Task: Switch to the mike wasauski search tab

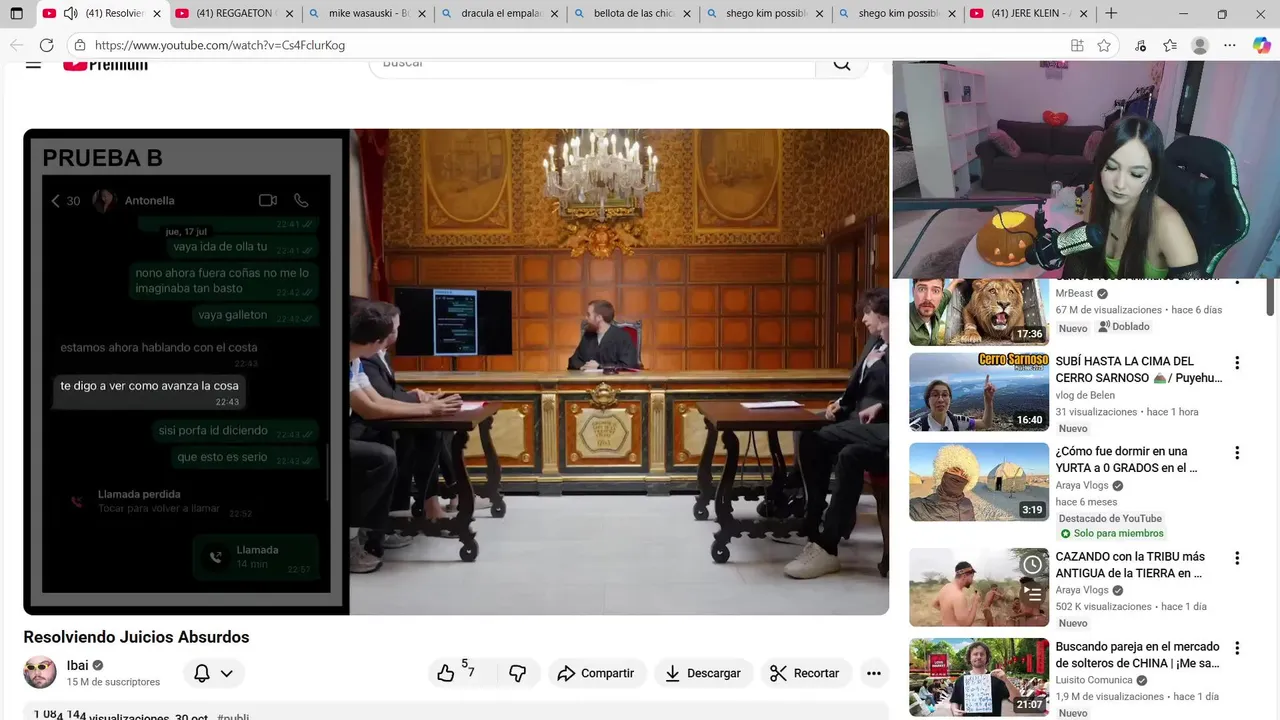Action: click(x=366, y=14)
